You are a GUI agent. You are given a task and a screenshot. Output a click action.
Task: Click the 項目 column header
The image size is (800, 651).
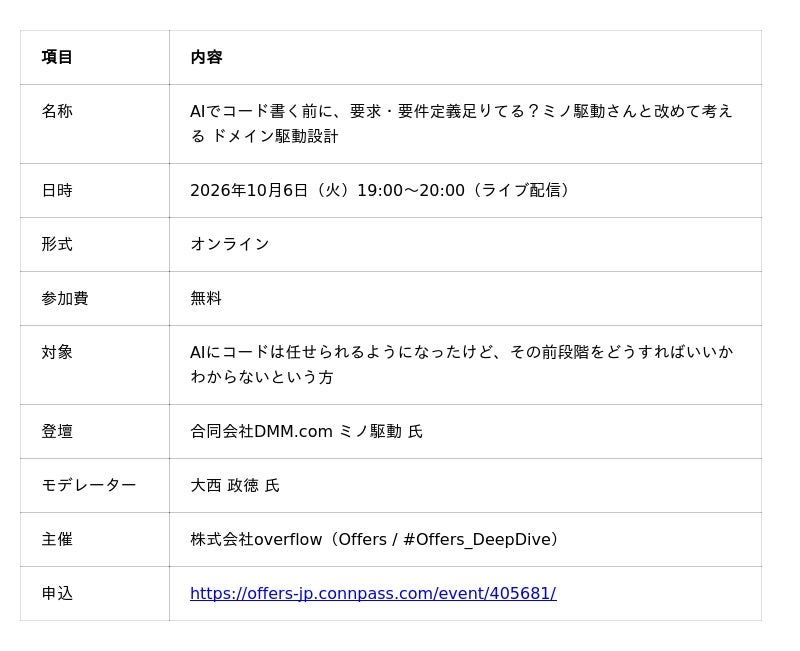[57, 57]
